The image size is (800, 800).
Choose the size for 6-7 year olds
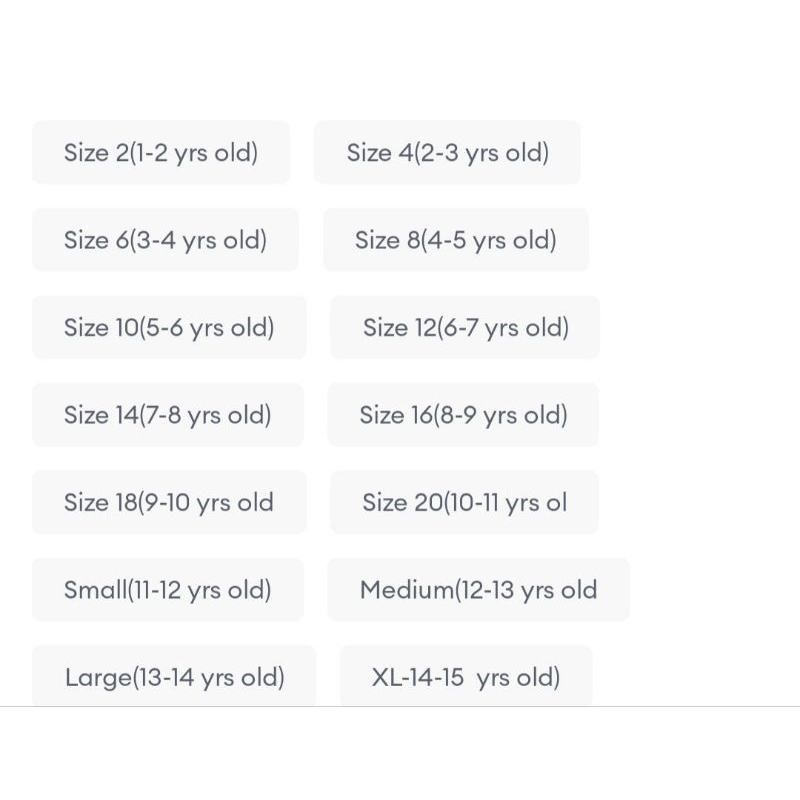click(465, 328)
